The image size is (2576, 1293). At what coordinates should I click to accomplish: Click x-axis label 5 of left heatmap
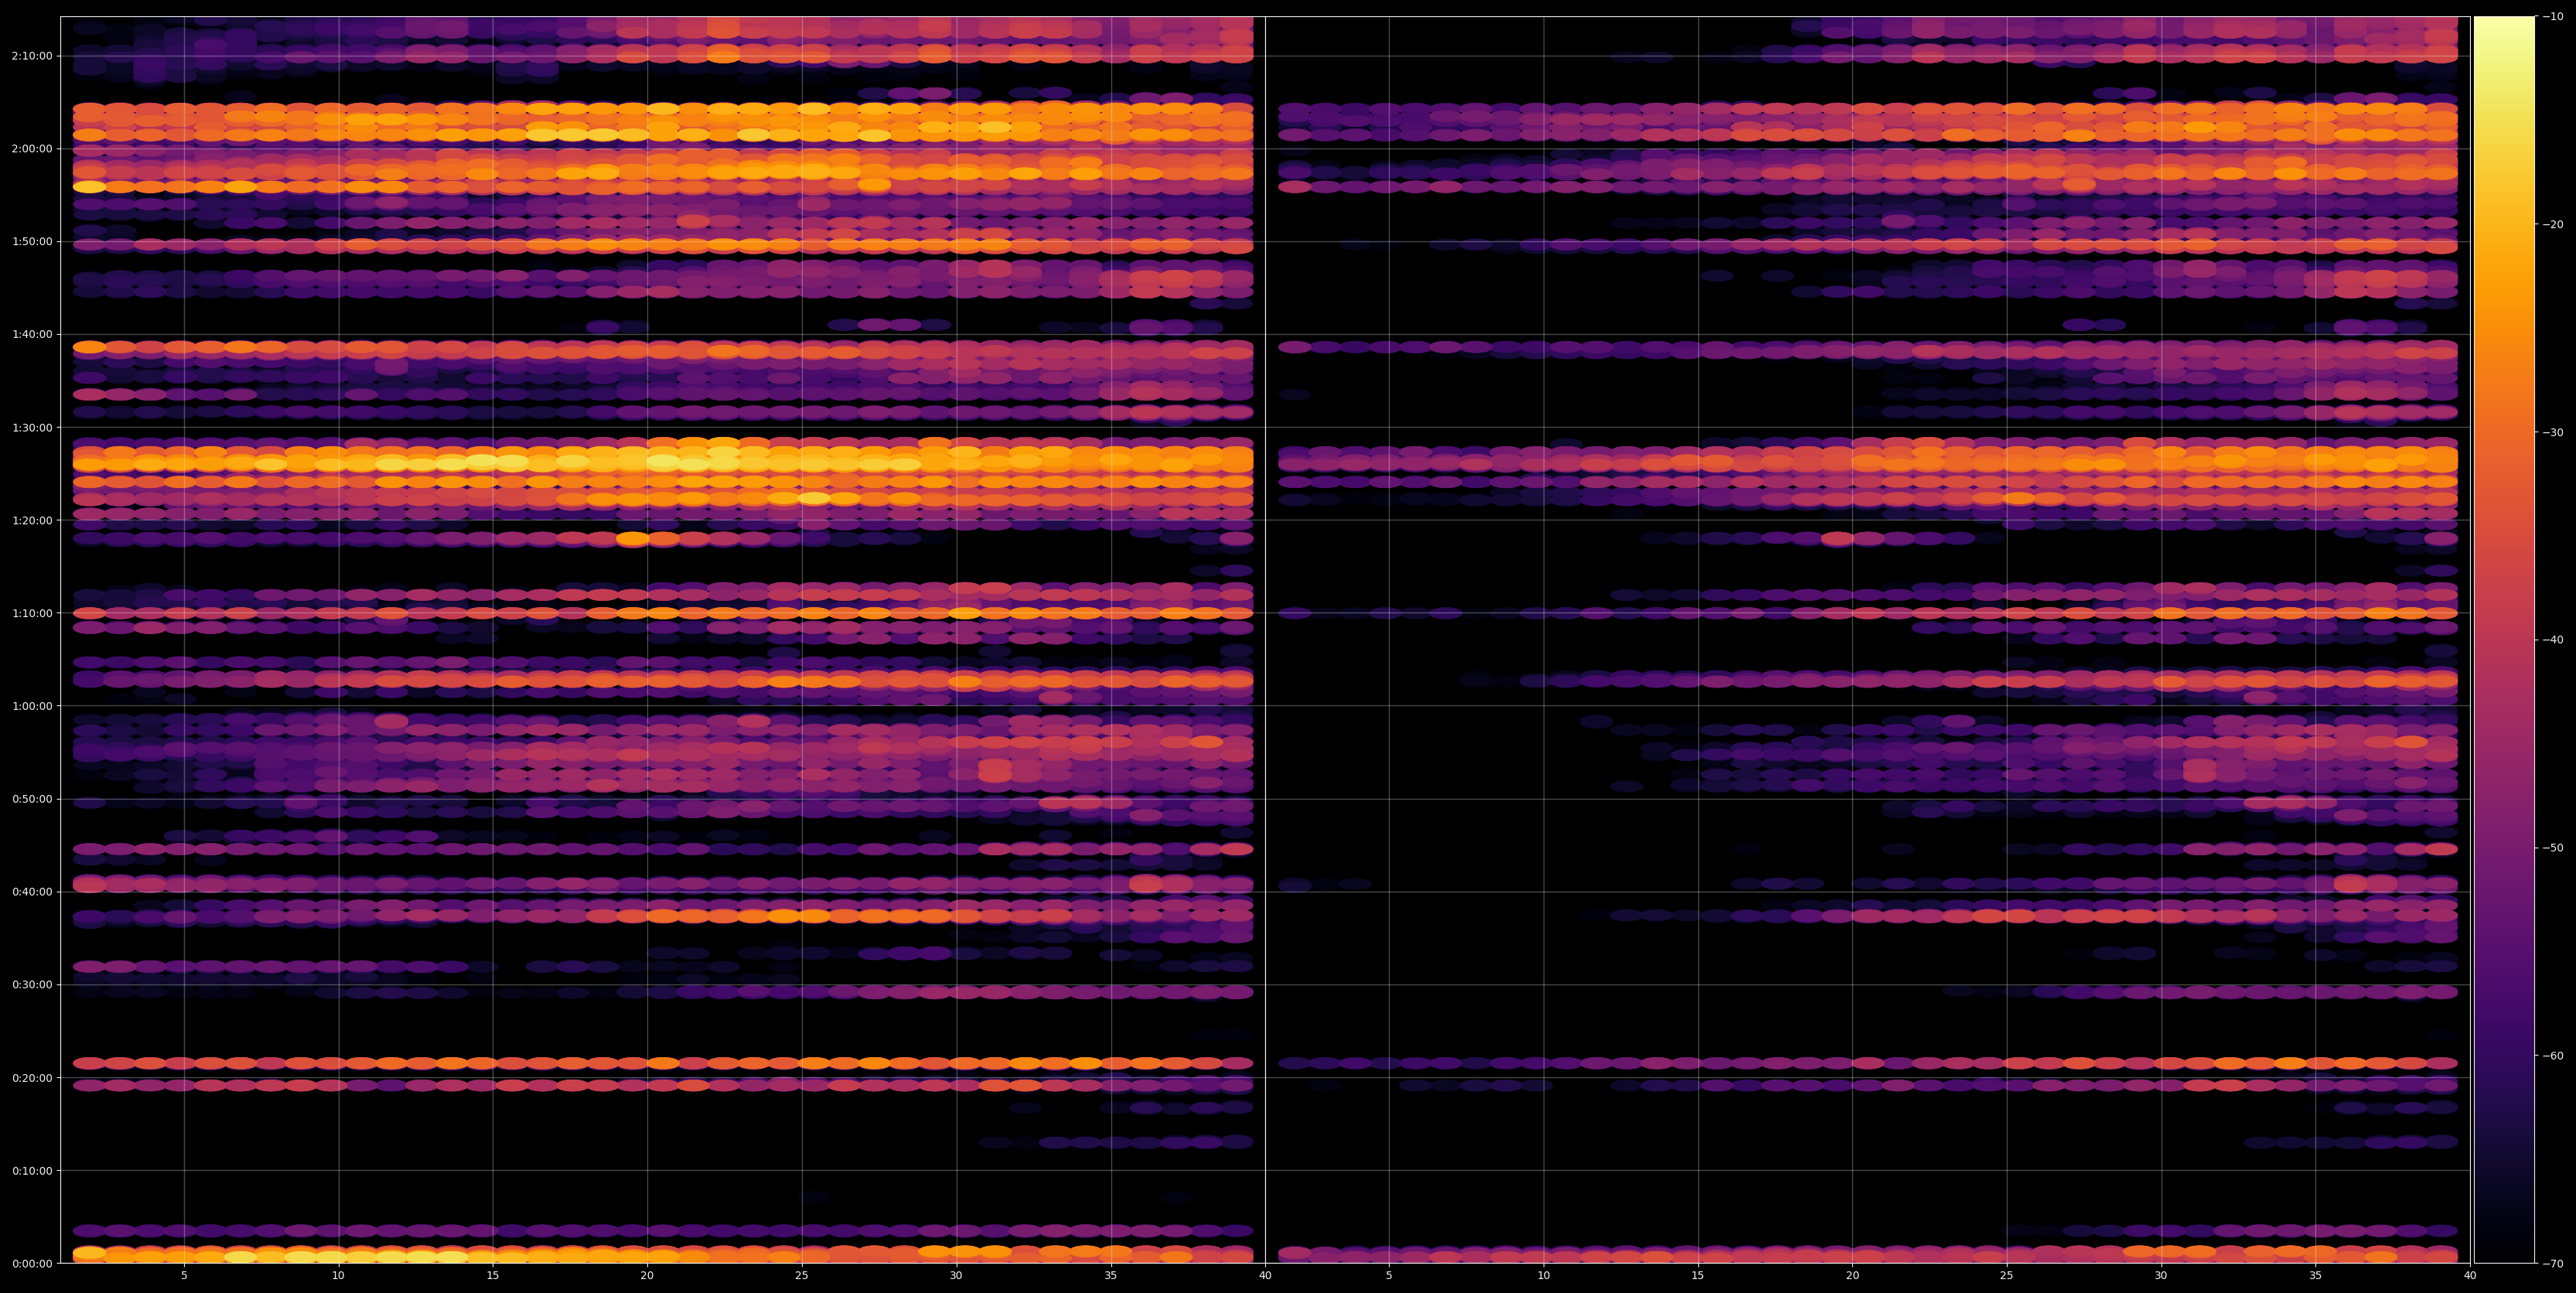pos(184,1276)
